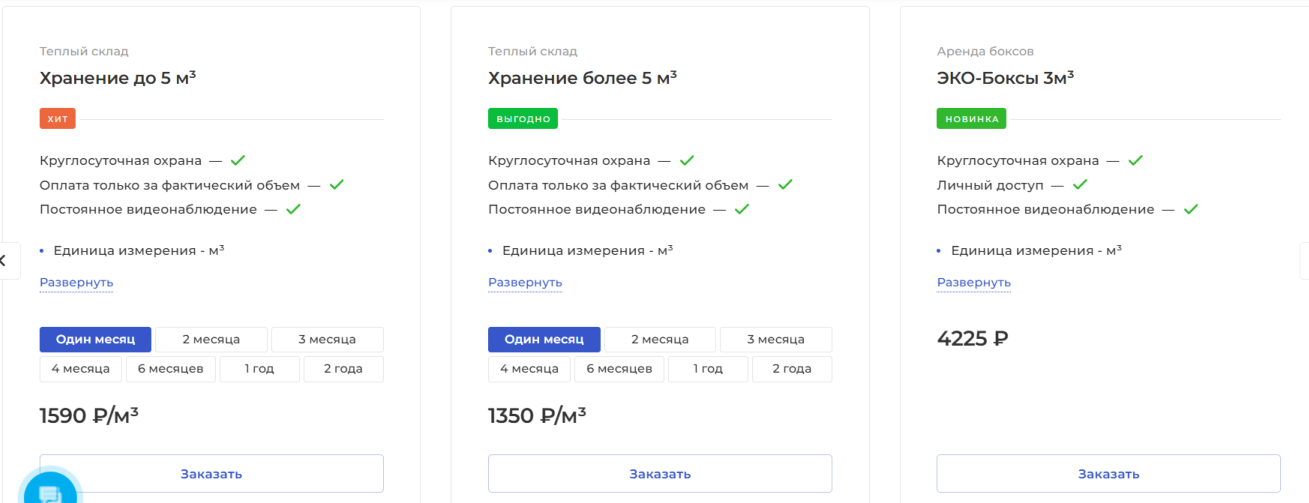The width and height of the screenshot is (1309, 503).
Task: Expand details for Хранение до 5 м³
Action: [x=76, y=282]
